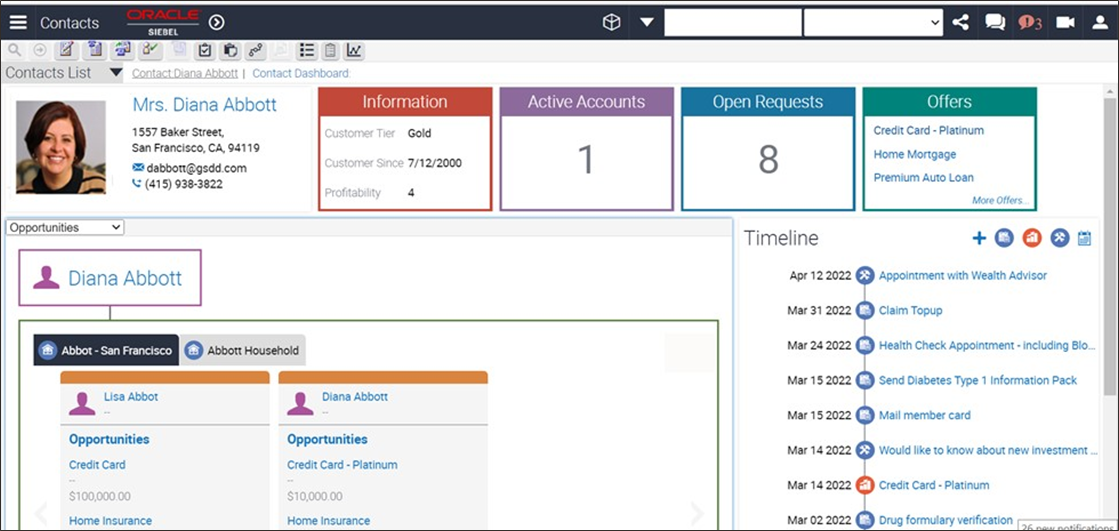Open the second combo box in top bar
This screenshot has width=1119, height=531.
click(x=873, y=23)
